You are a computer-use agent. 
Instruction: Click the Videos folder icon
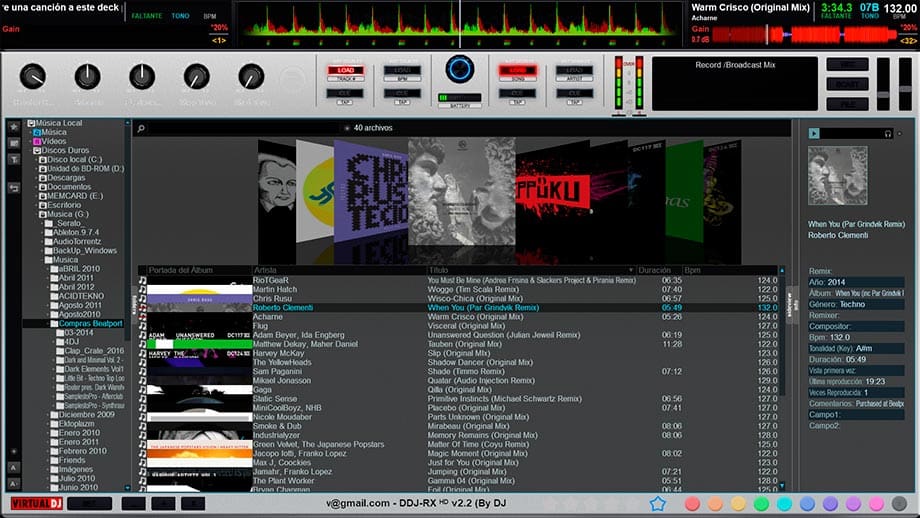(x=37, y=141)
